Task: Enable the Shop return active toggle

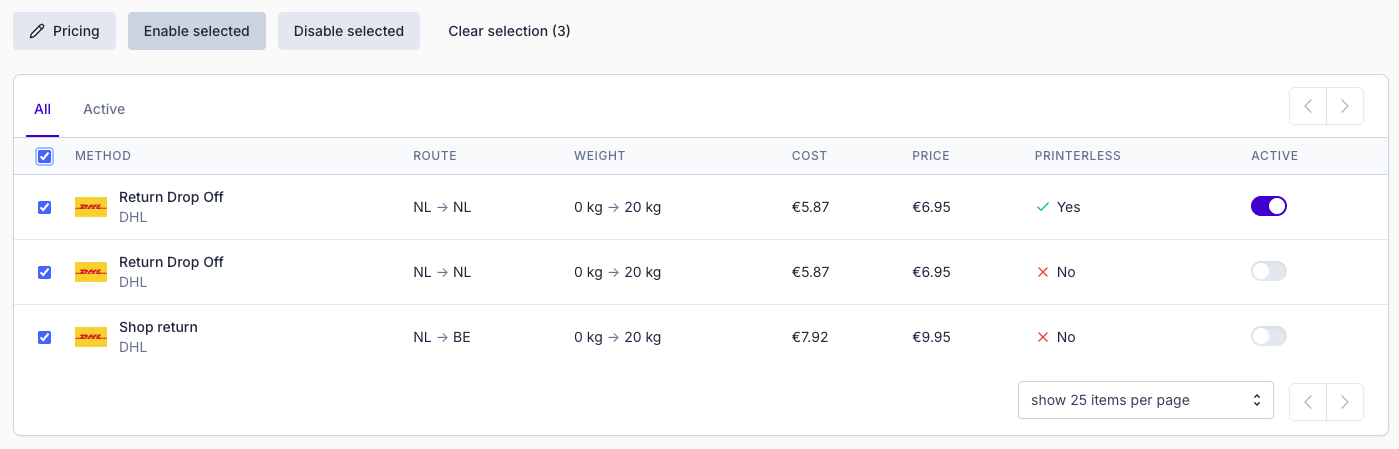Action: (1268, 336)
